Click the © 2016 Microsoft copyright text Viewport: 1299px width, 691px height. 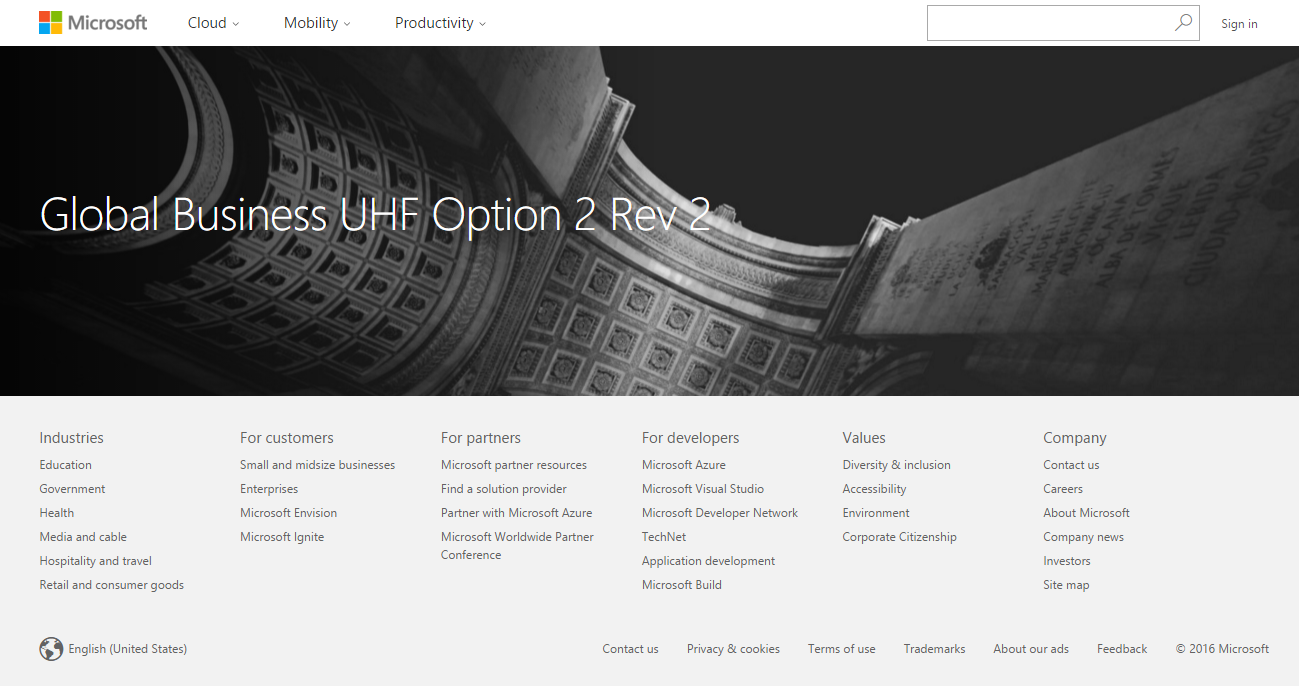(x=1222, y=649)
